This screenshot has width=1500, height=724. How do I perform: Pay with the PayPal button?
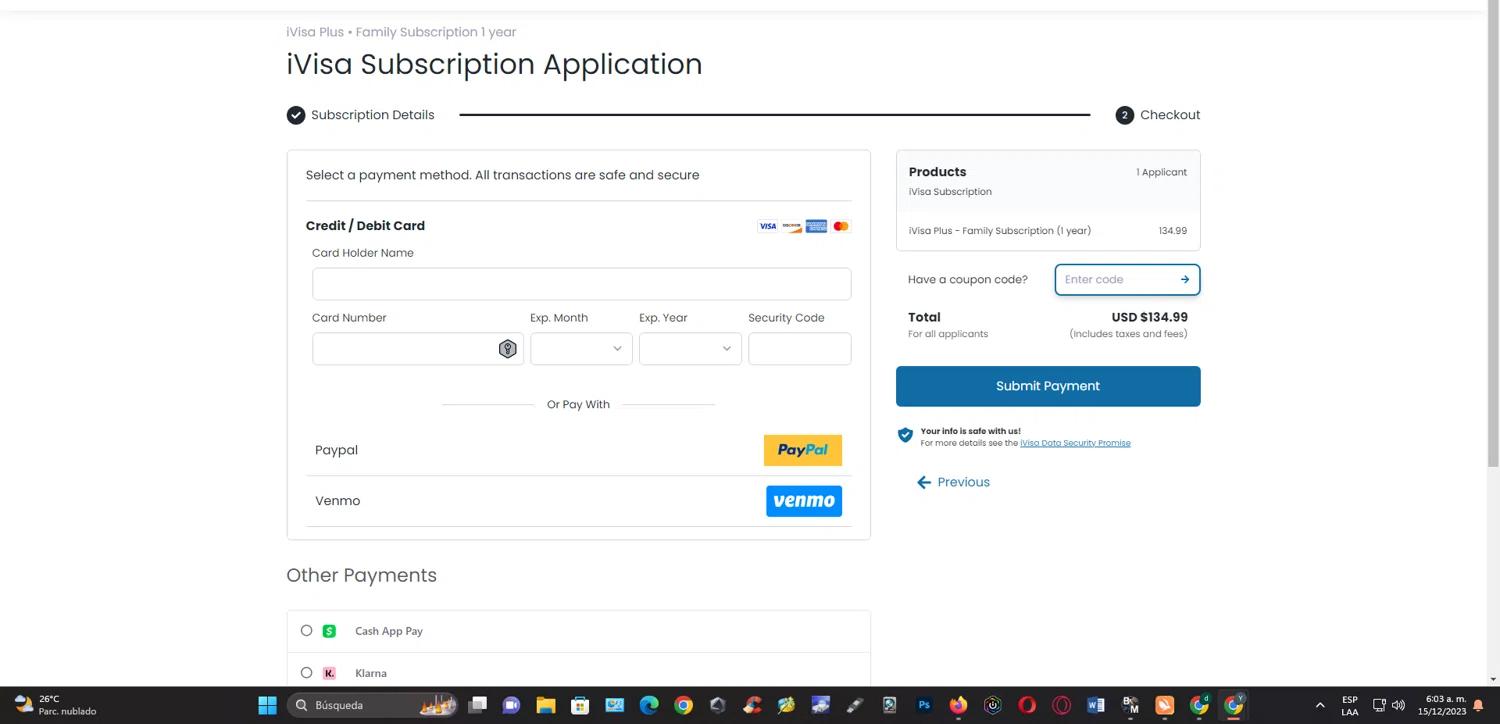pyautogui.click(x=803, y=450)
